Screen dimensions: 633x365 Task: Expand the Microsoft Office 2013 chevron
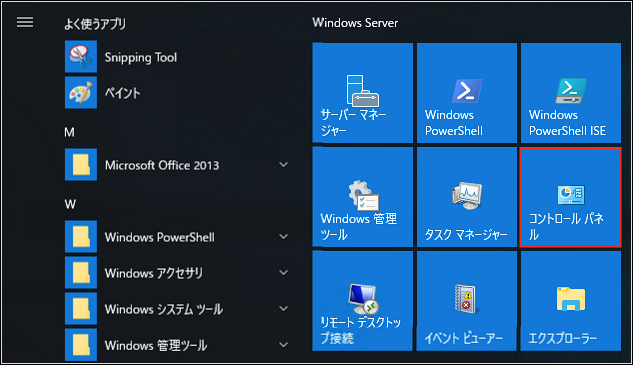(x=284, y=164)
